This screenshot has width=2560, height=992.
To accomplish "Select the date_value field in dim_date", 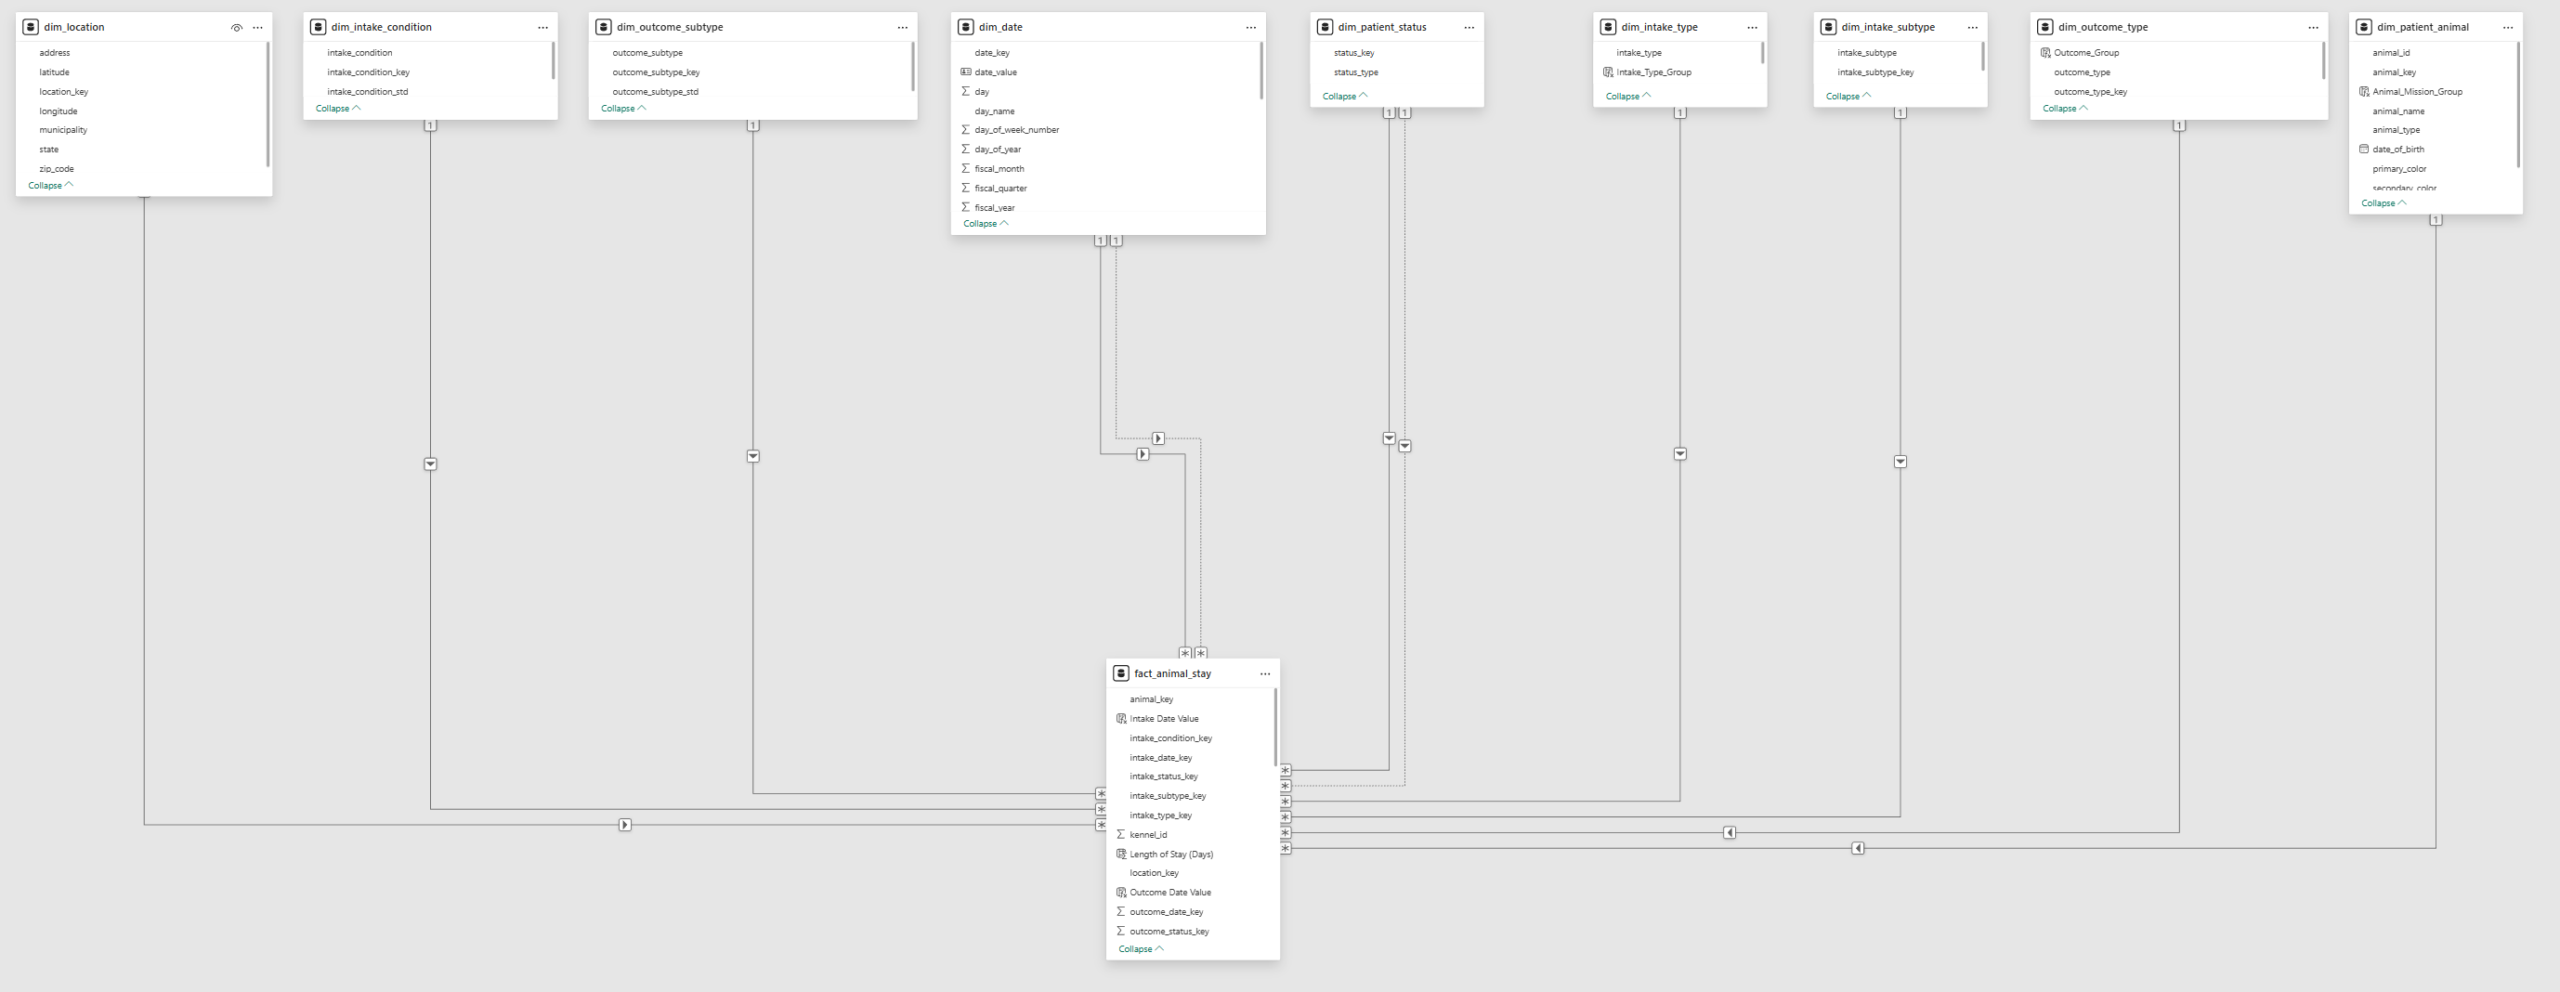I will pos(995,72).
